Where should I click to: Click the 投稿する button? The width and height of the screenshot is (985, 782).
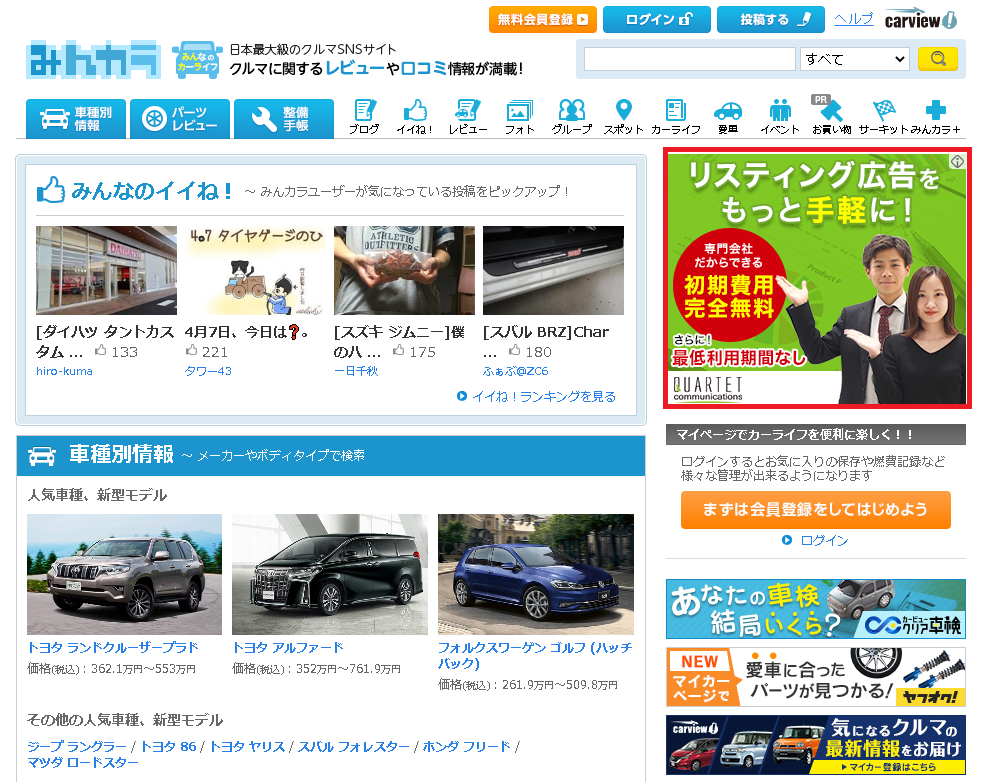coord(771,19)
